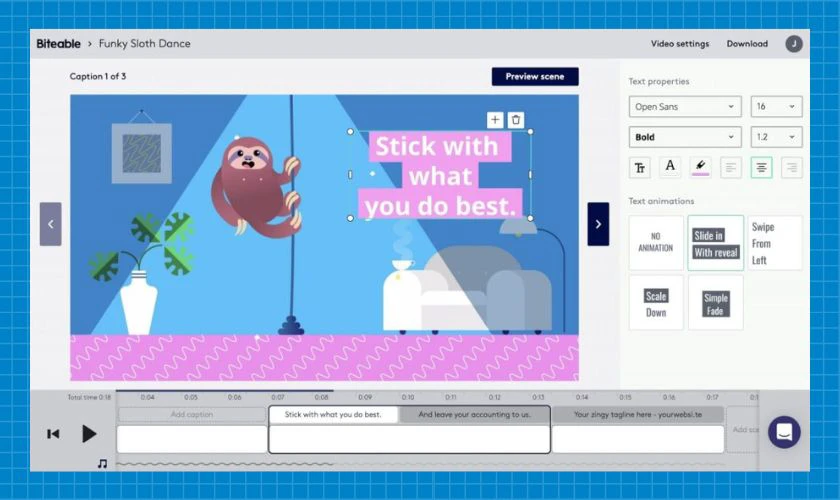
Task: Skip back to start of timeline
Action: (53, 434)
